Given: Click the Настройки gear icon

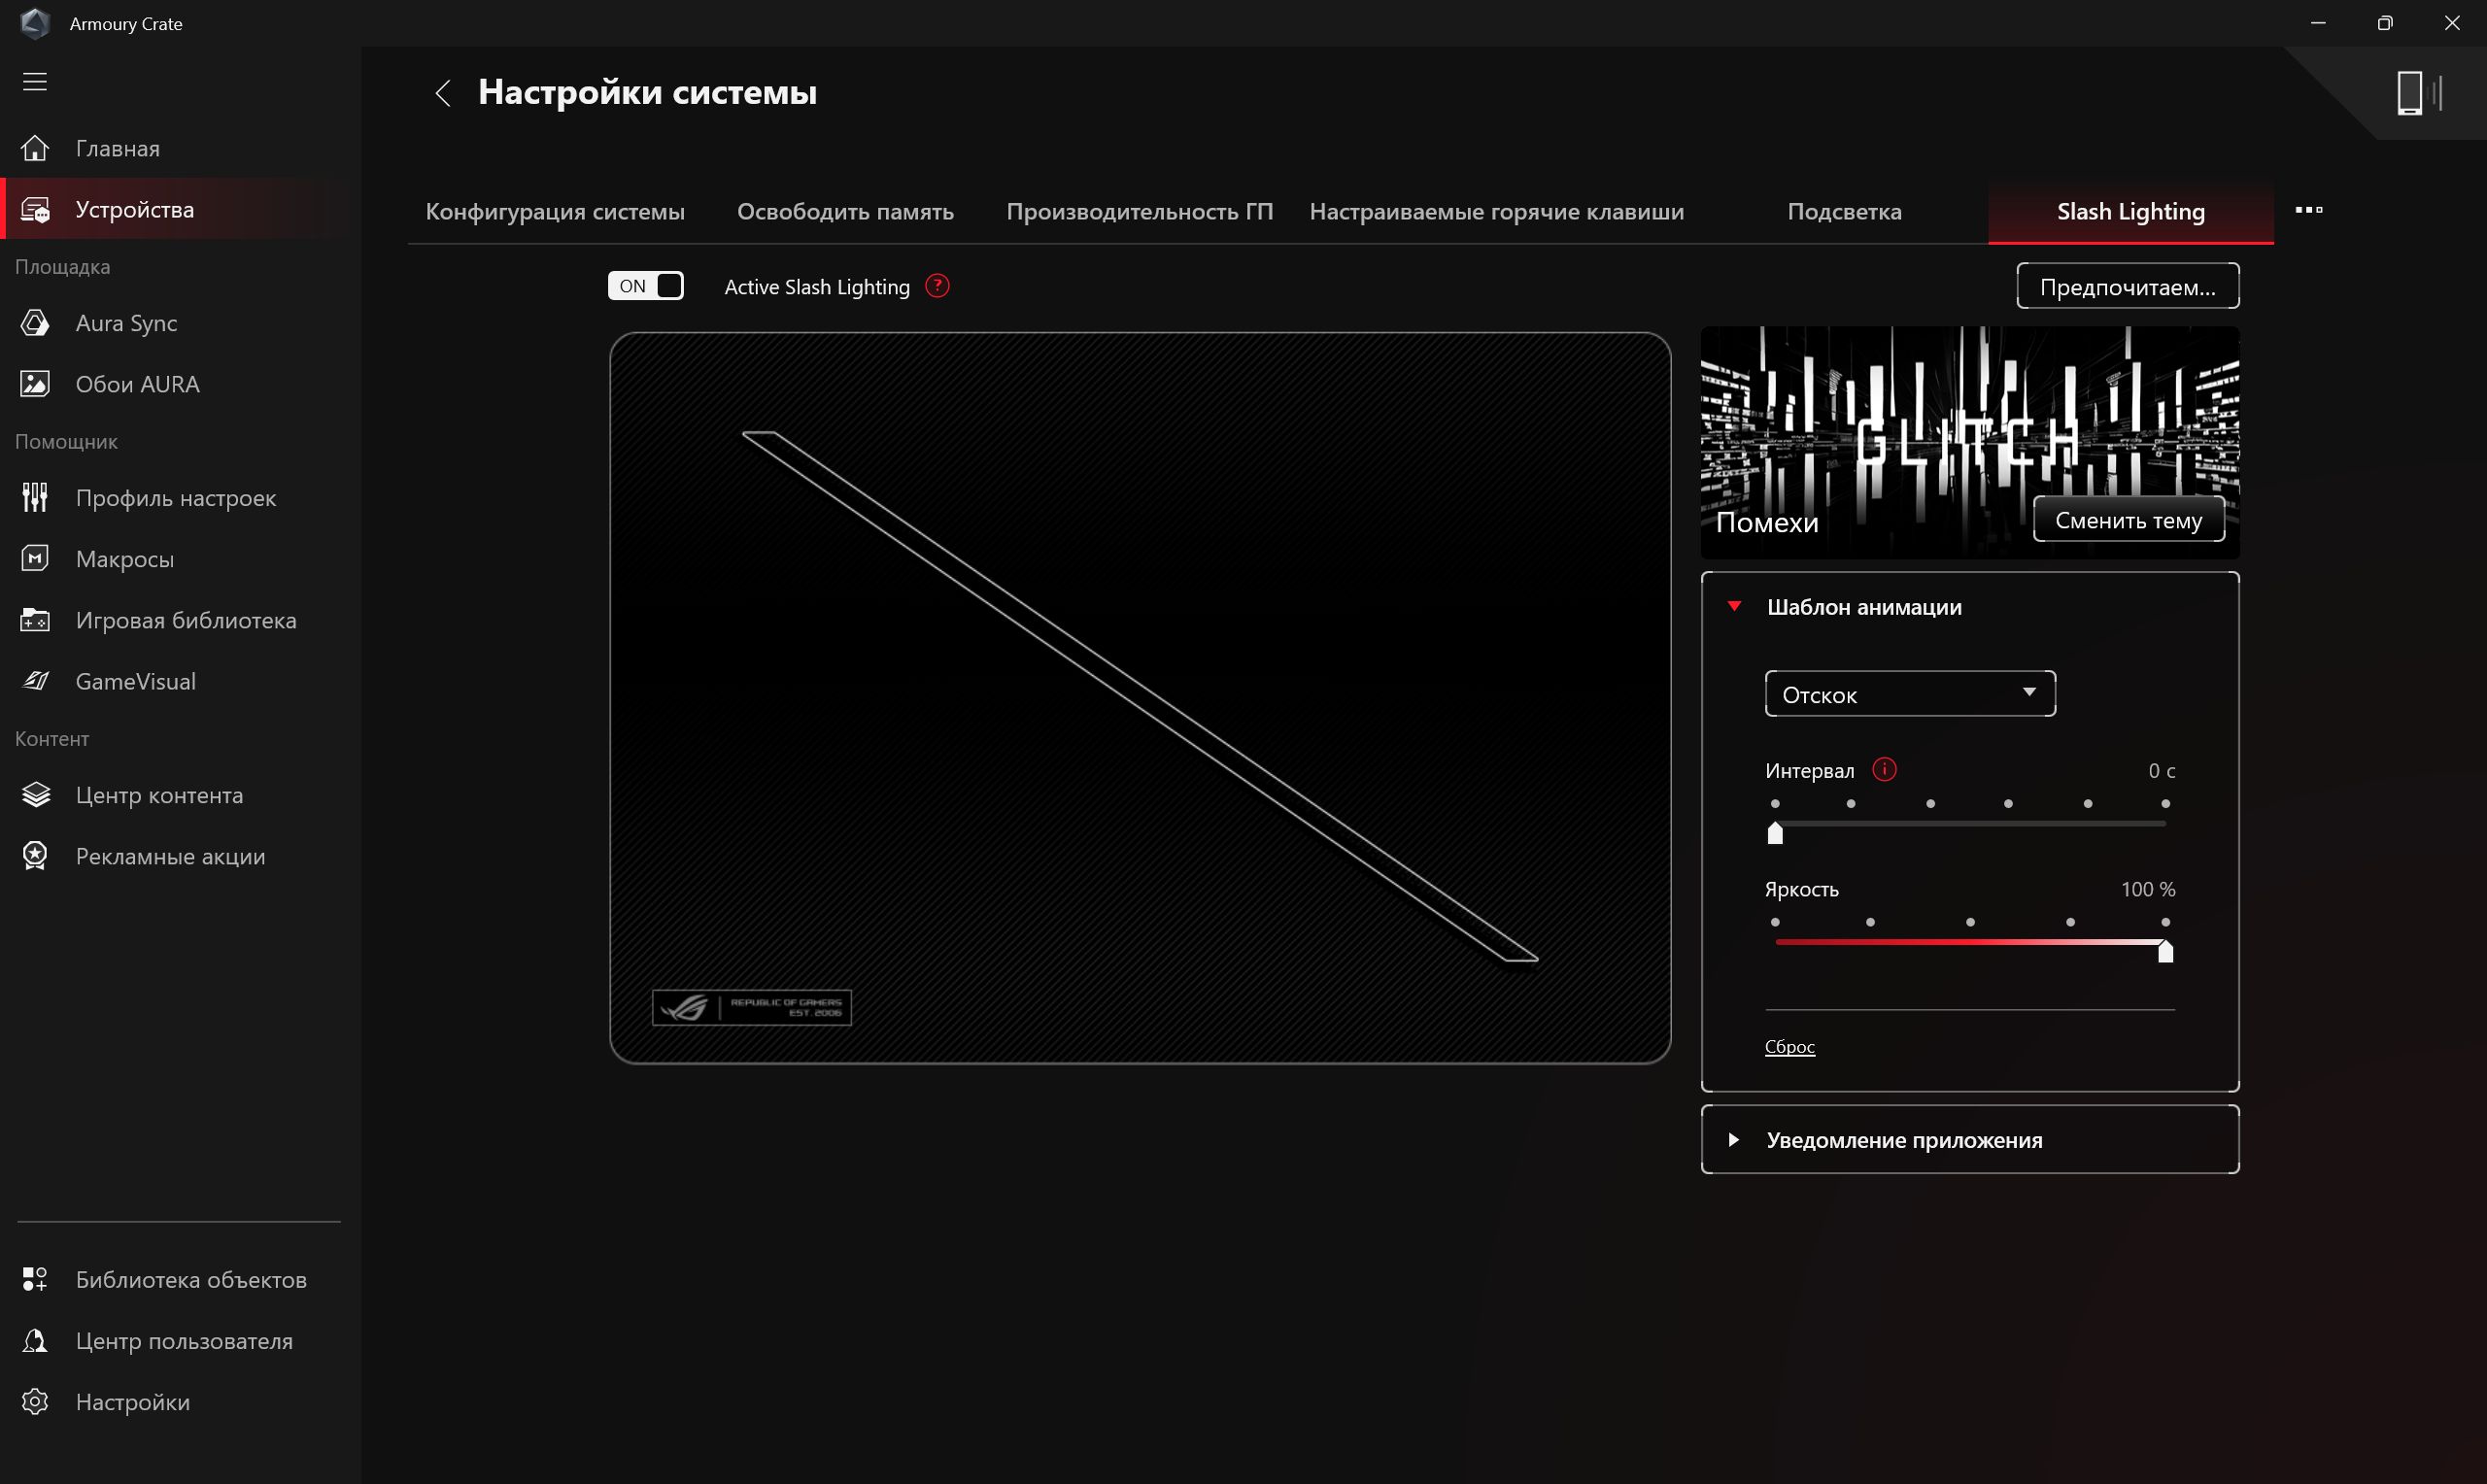Looking at the screenshot, I should point(35,1402).
